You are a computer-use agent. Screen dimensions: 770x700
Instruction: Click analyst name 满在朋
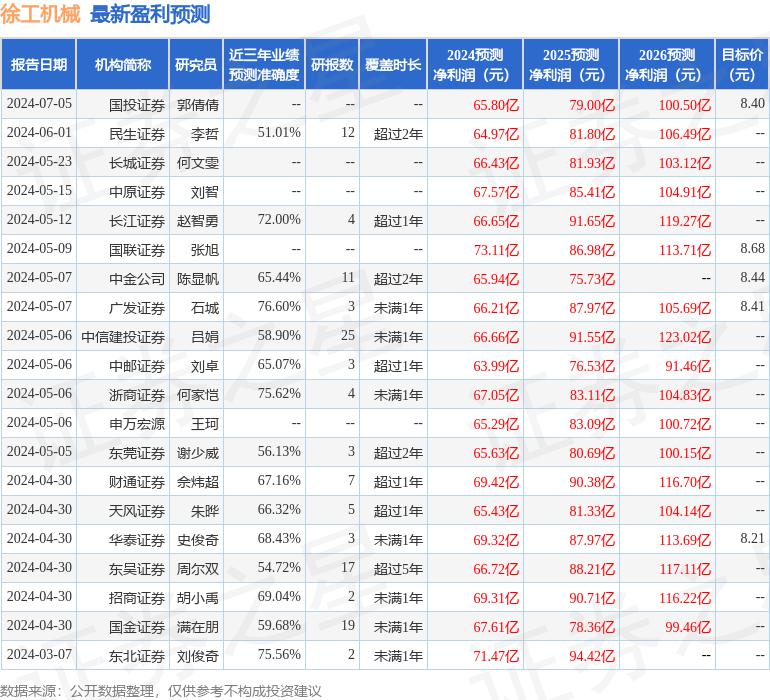[197, 627]
